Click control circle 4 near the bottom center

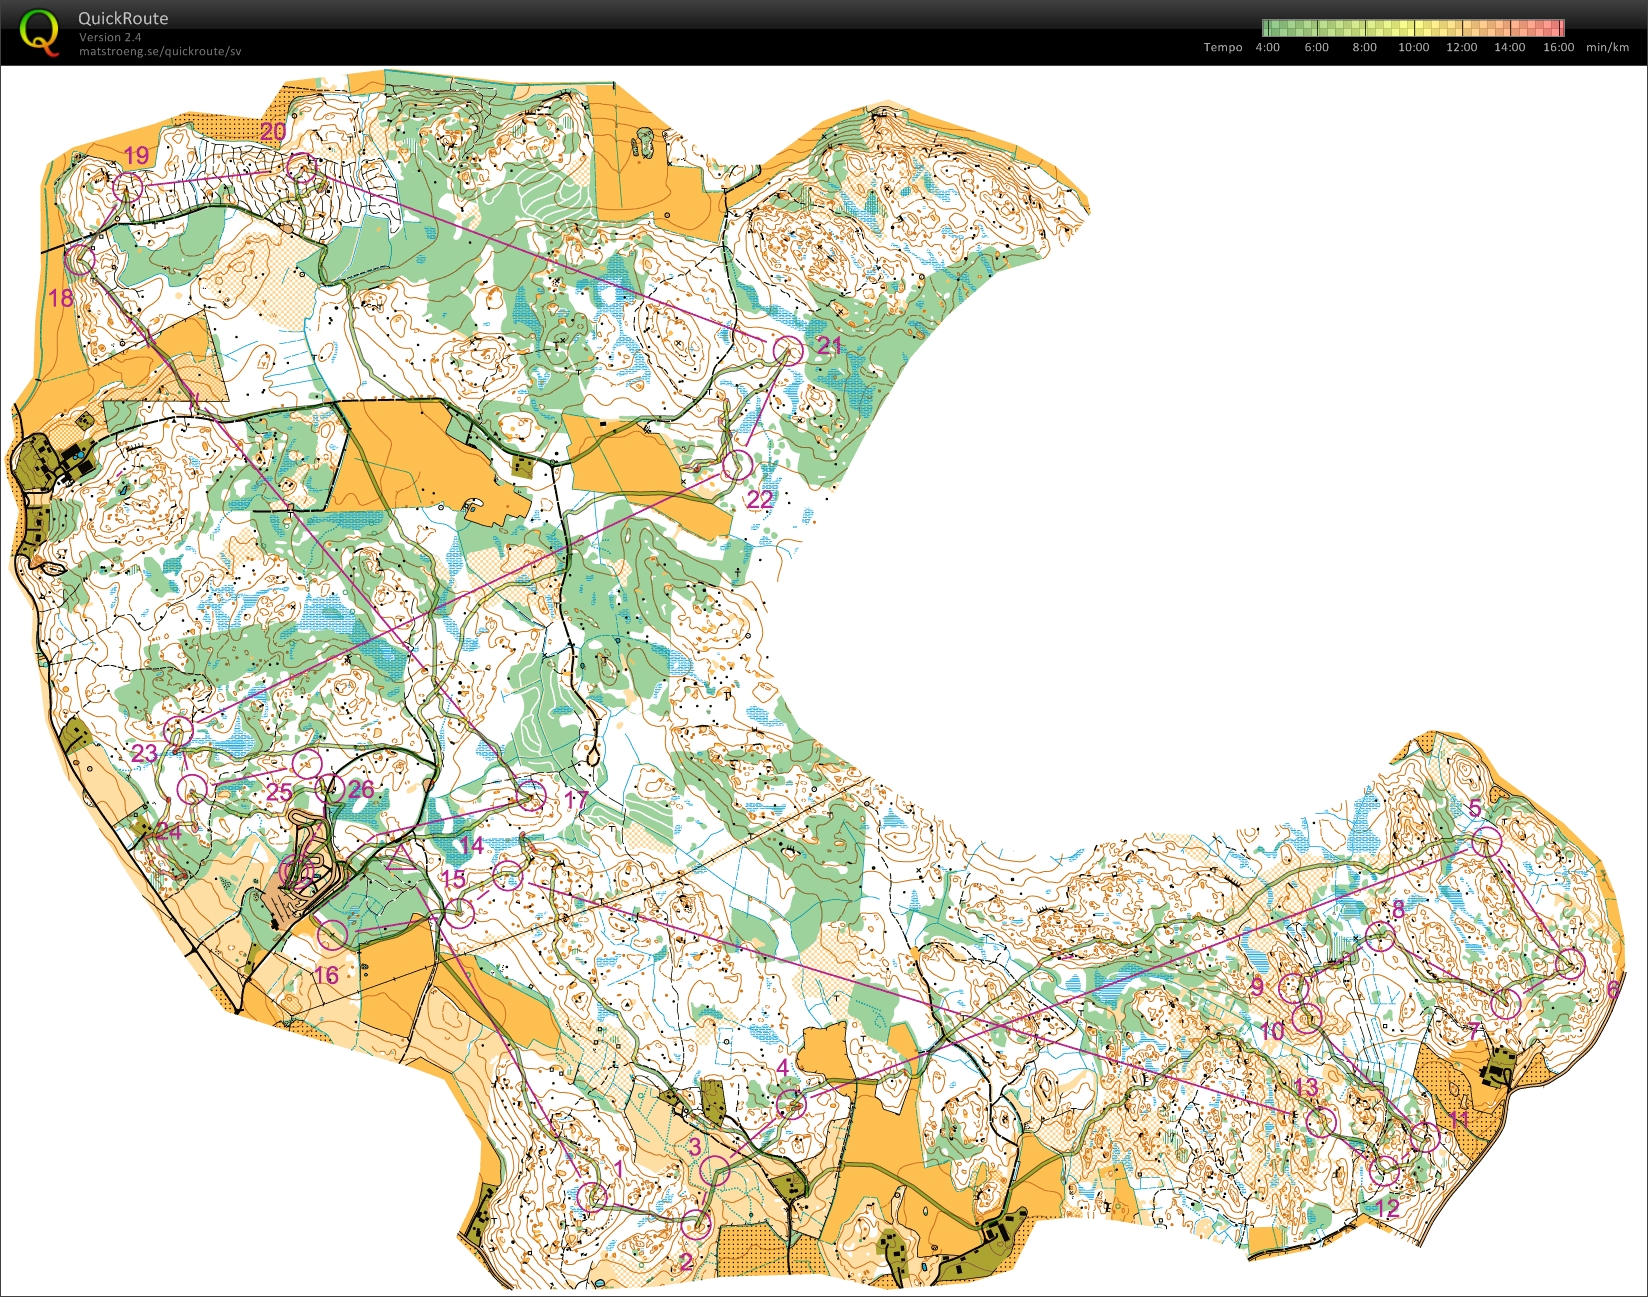tap(793, 1105)
